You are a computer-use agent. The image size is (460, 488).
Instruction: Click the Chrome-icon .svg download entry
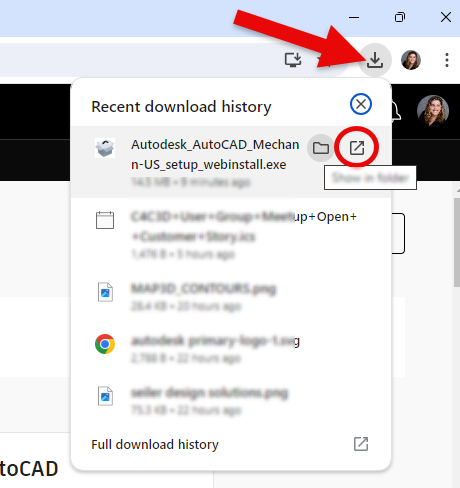[231, 348]
